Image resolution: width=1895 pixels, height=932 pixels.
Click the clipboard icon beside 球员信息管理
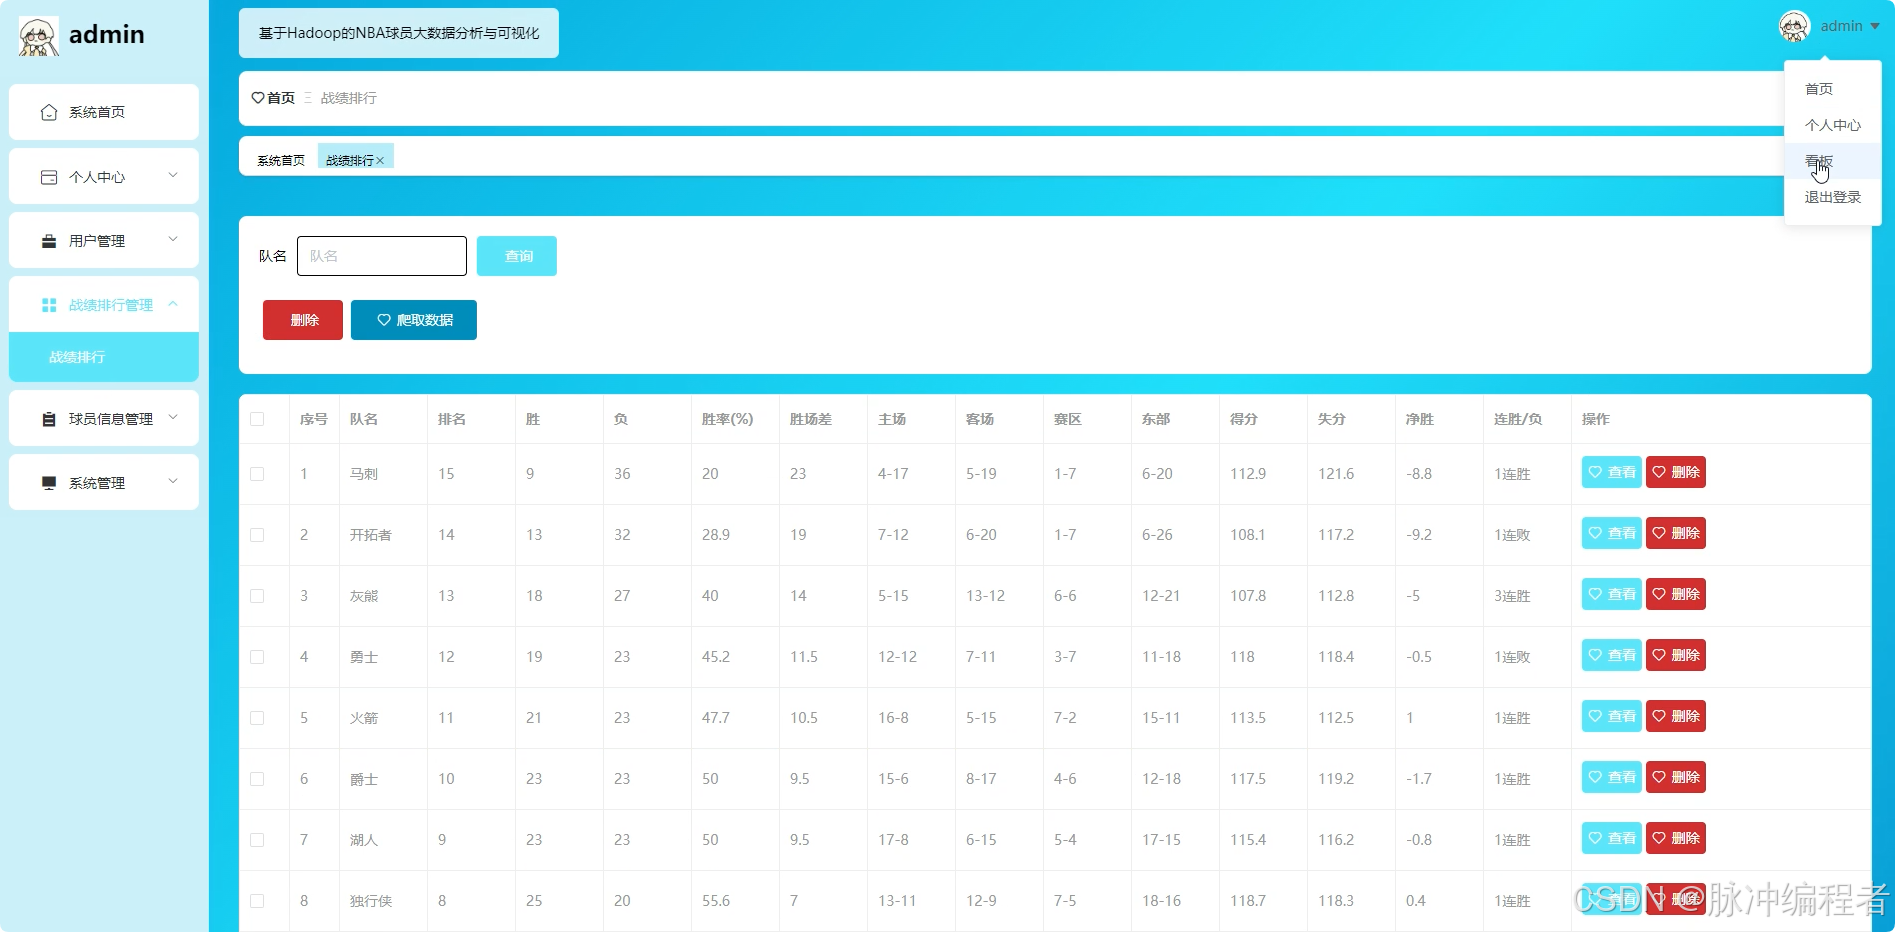48,419
